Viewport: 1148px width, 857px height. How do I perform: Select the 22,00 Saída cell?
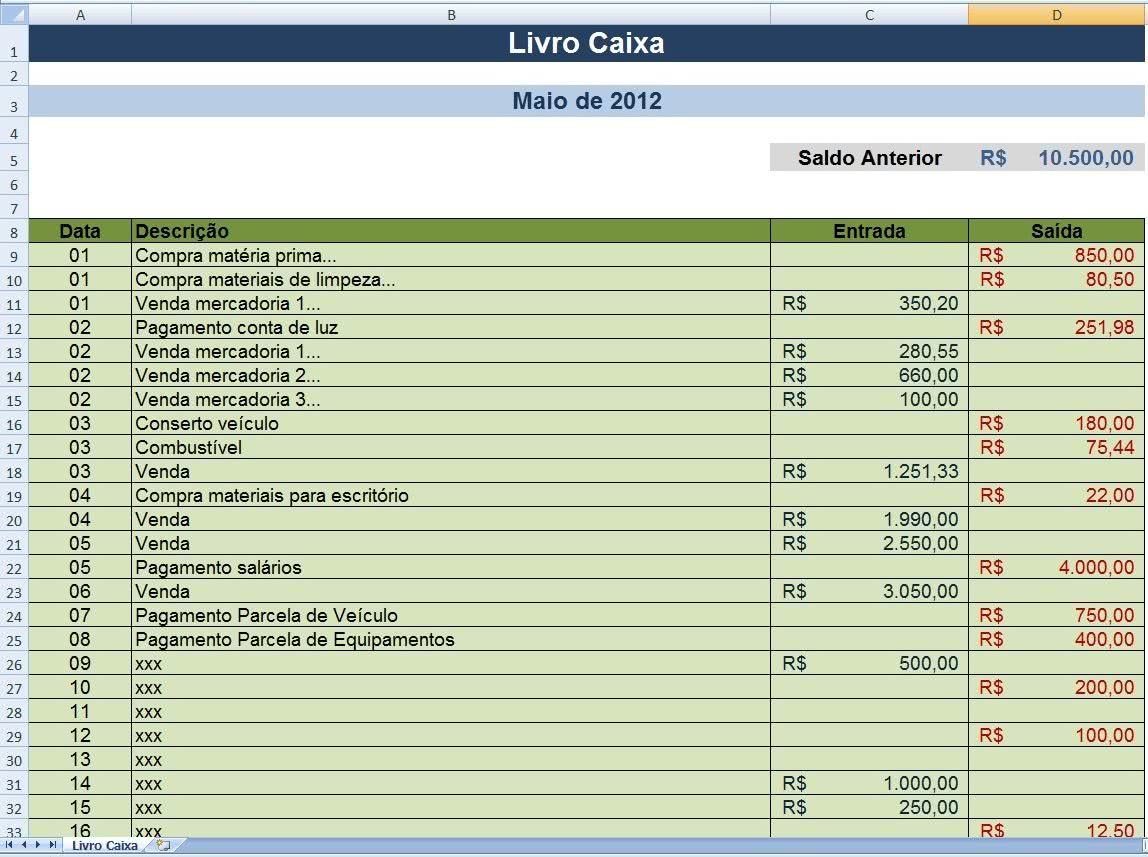click(1056, 495)
